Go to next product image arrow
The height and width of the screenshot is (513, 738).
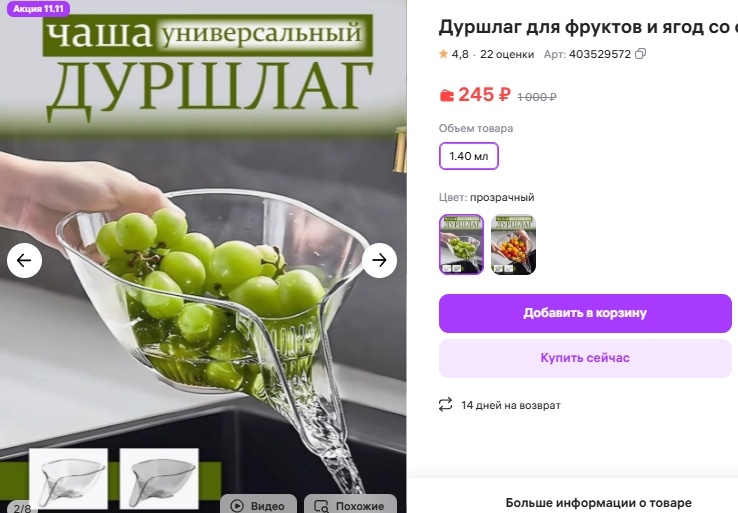pos(379,260)
